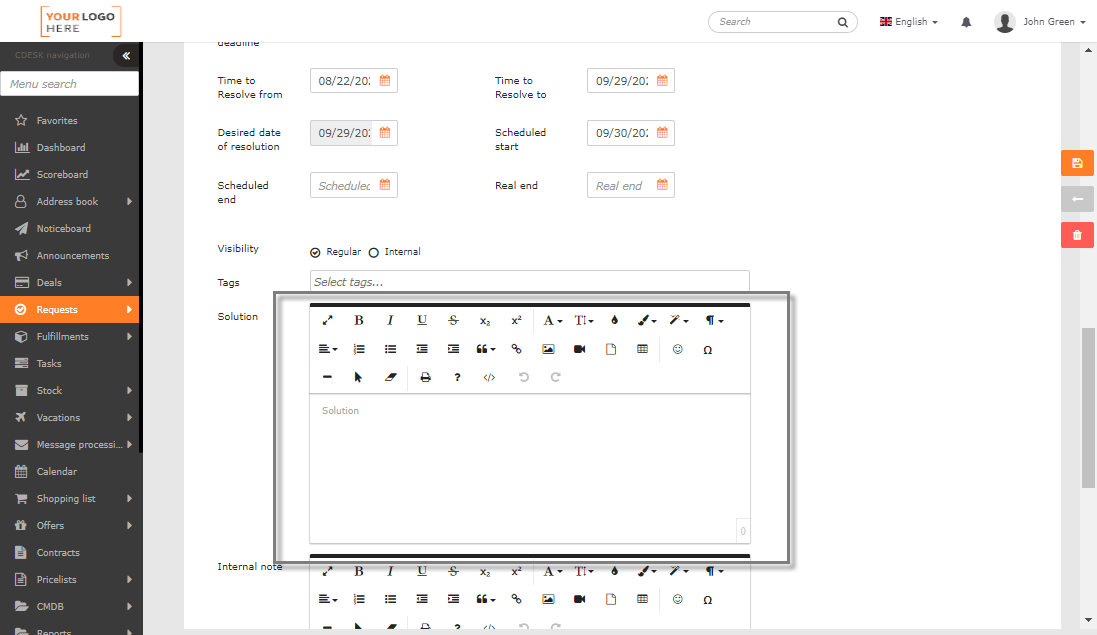Collapse the CDESK navigation sidebar
1097x635 pixels.
(x=126, y=55)
